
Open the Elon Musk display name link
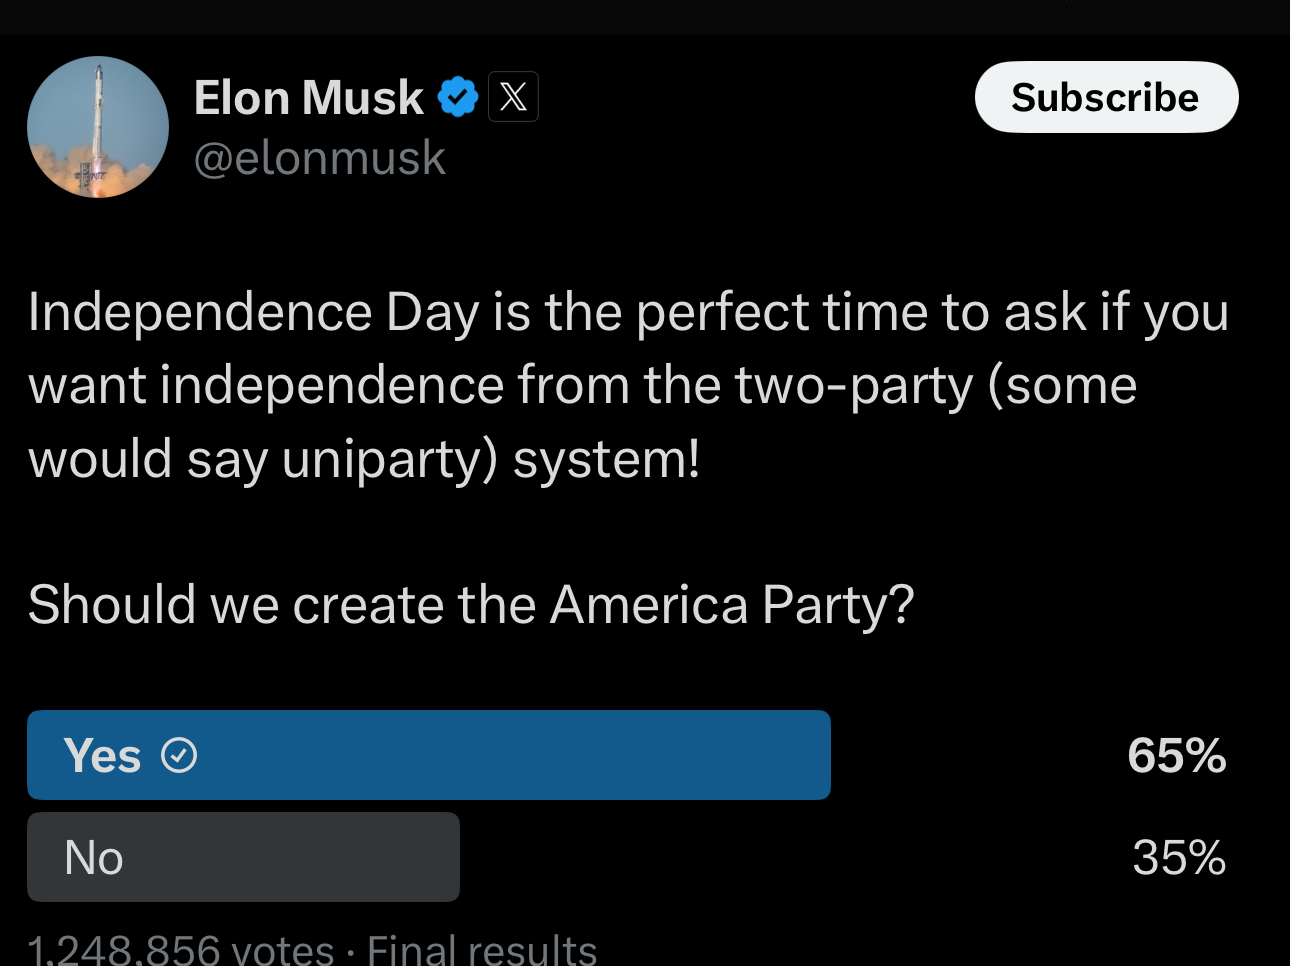(x=309, y=98)
